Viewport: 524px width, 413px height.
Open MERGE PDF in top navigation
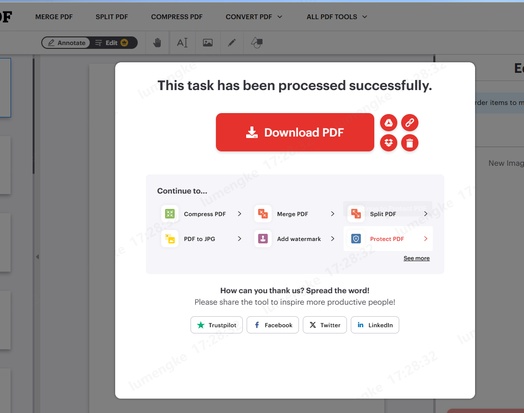click(54, 17)
